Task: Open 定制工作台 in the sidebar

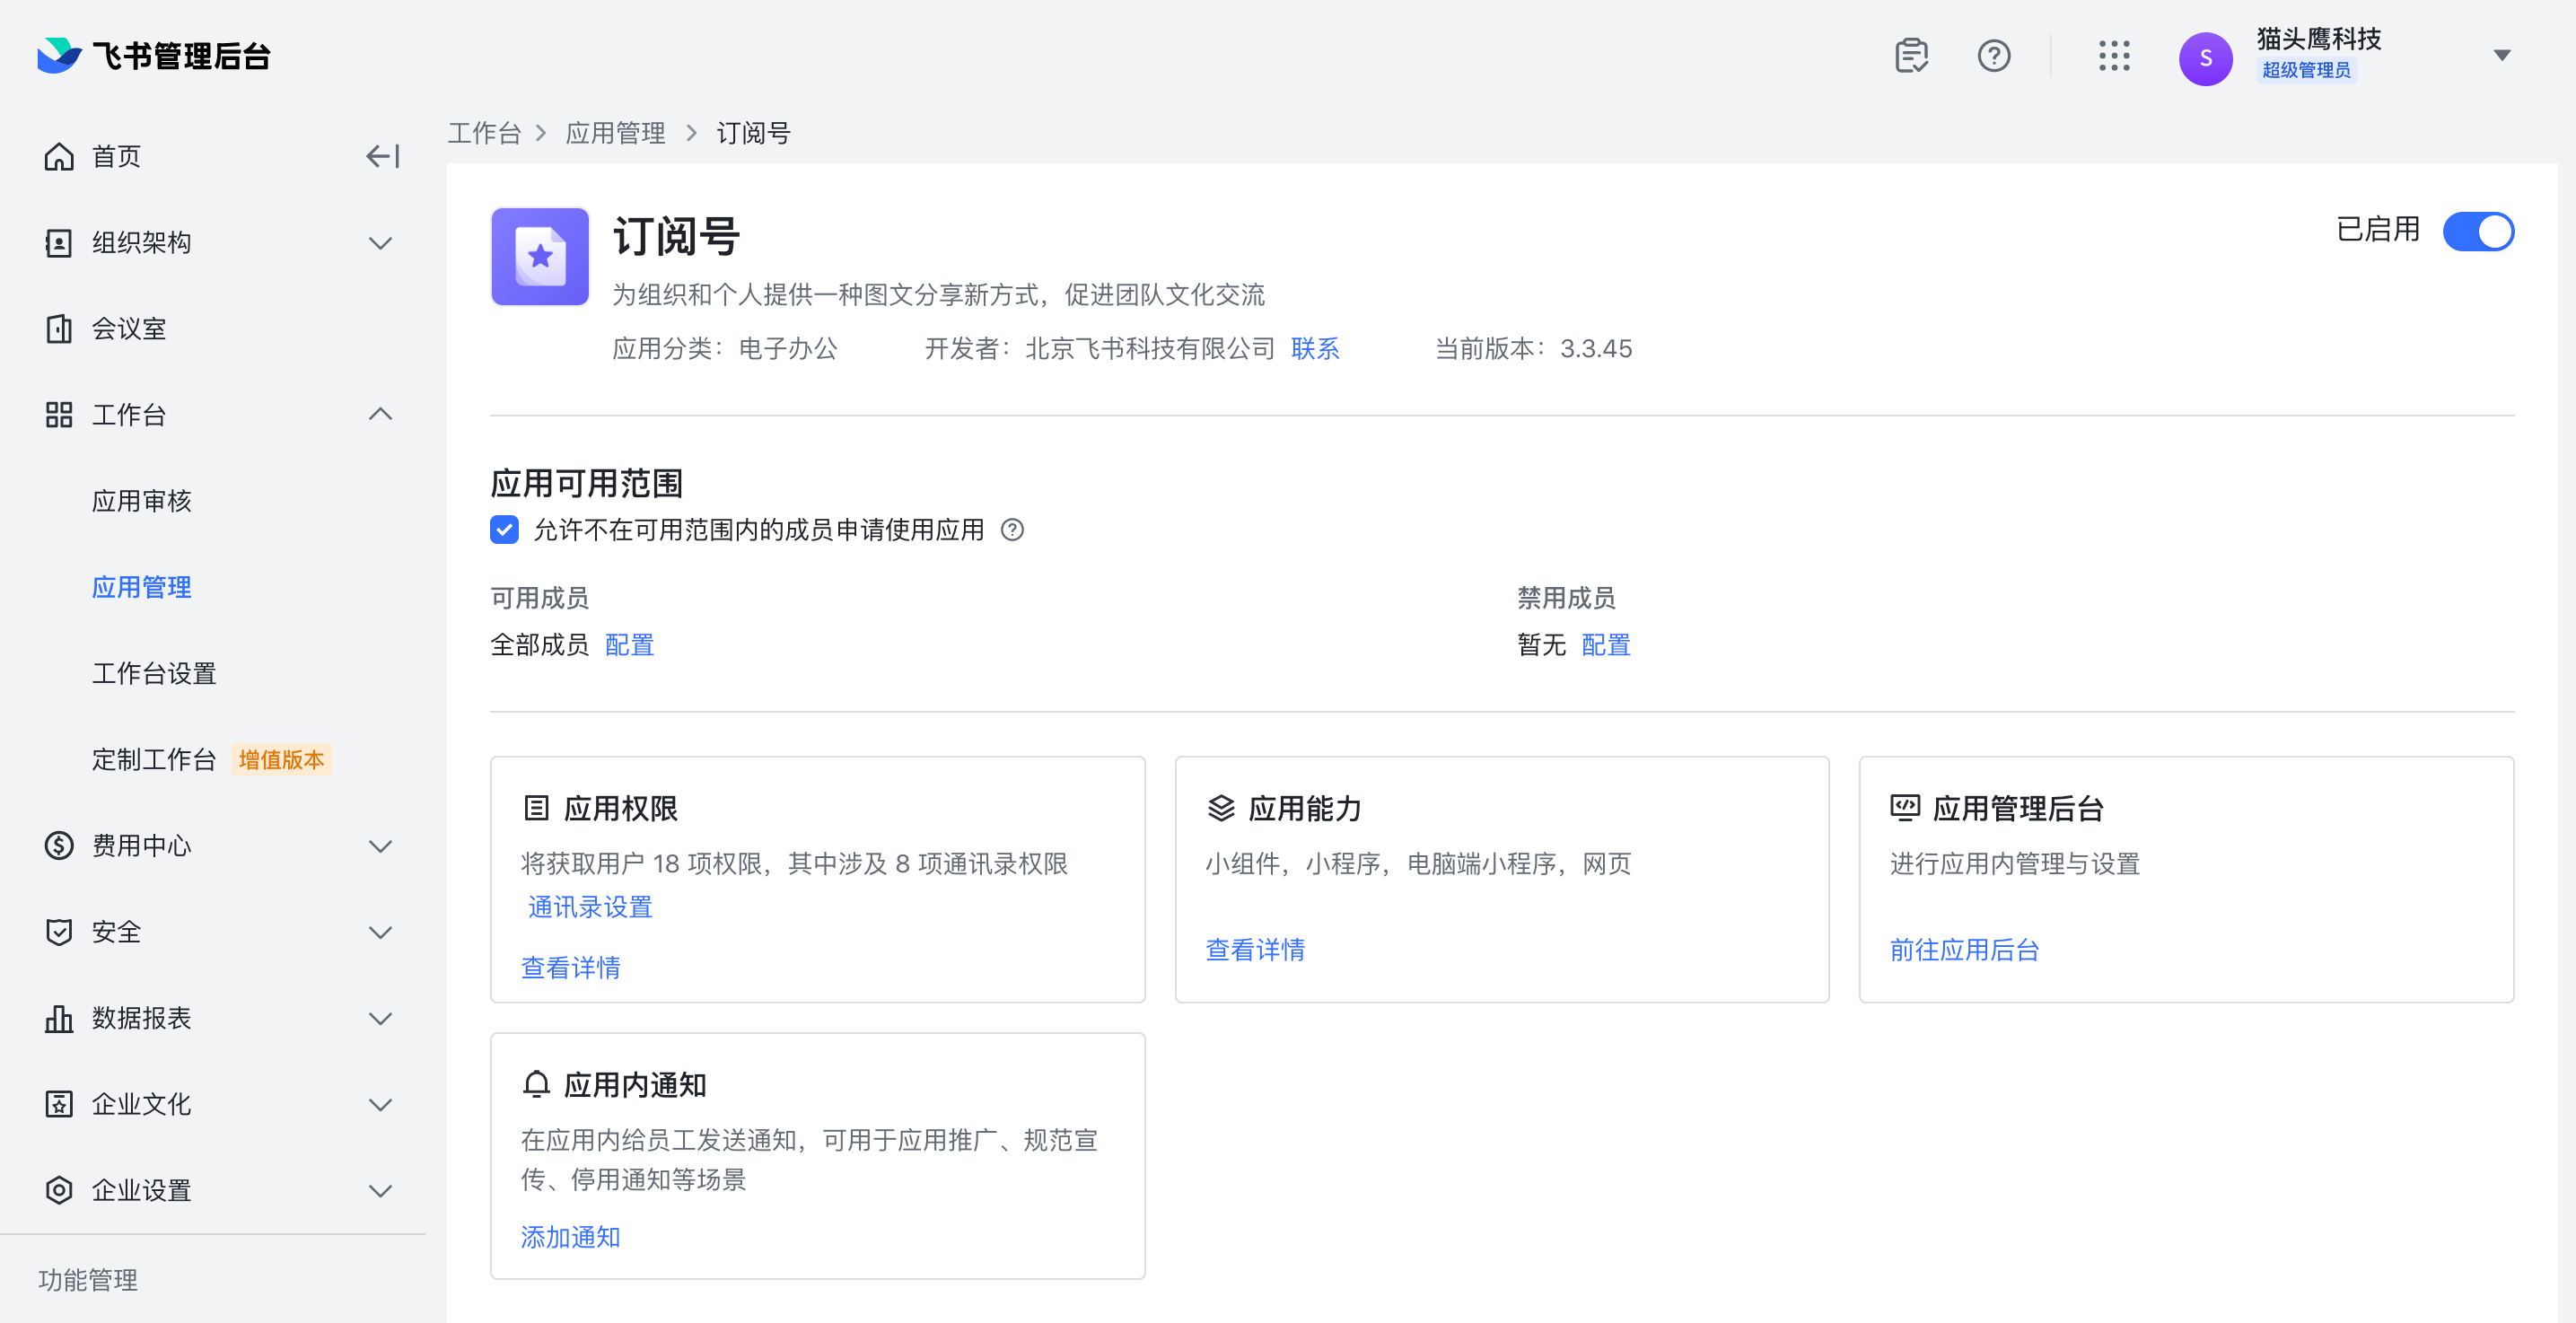Action: pos(154,759)
